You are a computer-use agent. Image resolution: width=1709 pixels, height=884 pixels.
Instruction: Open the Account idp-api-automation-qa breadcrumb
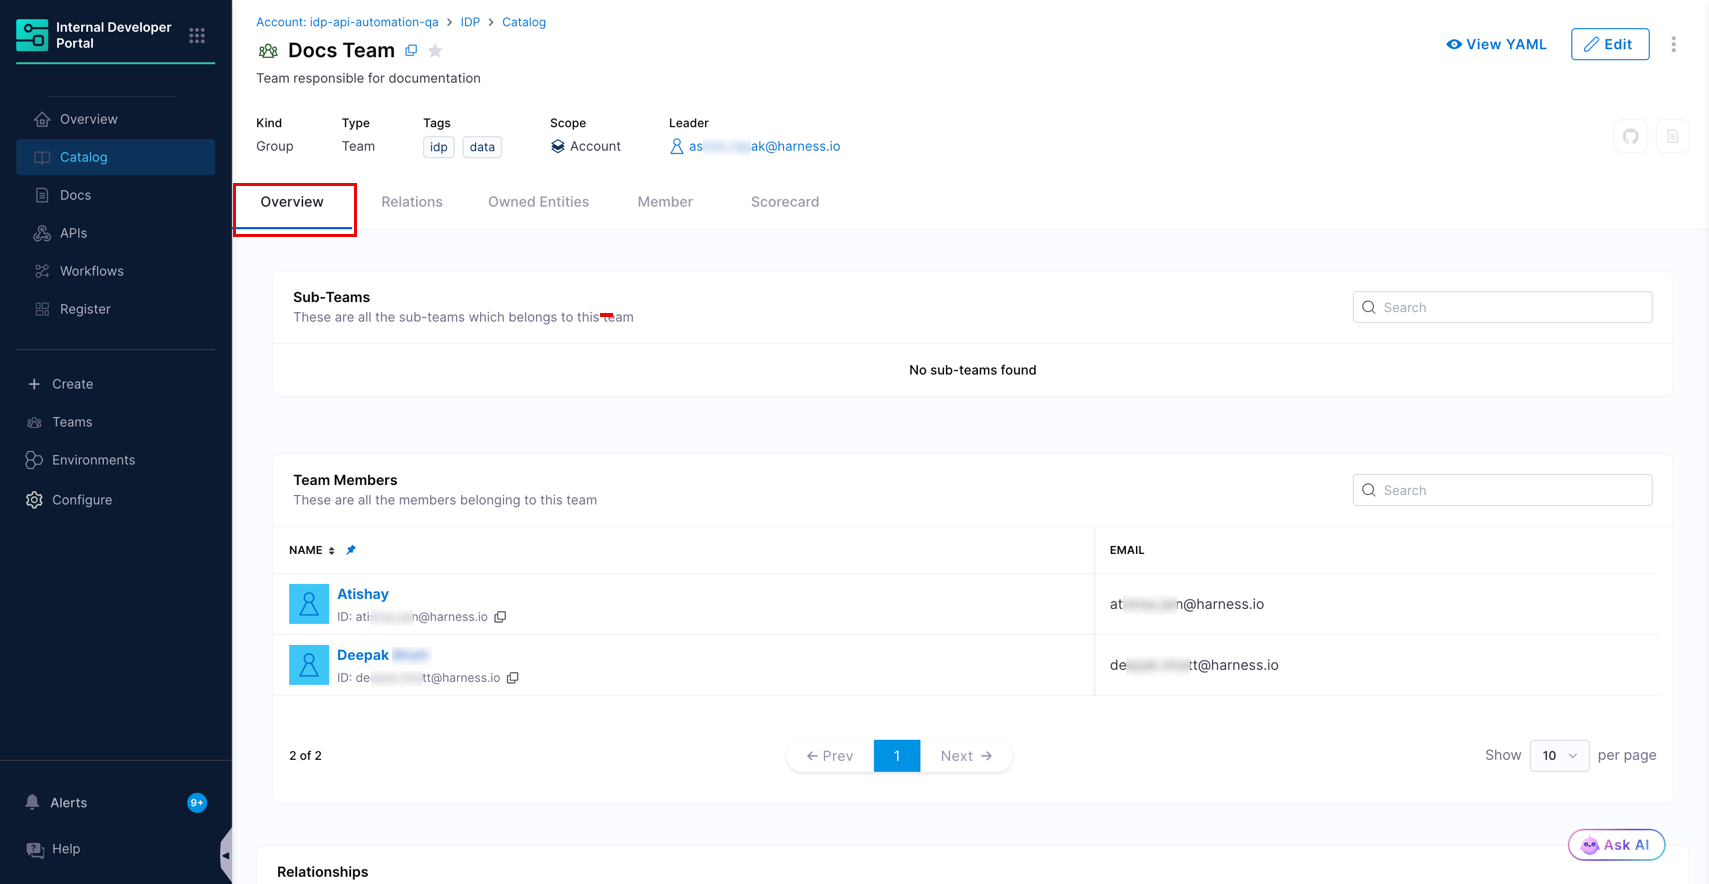point(347,22)
